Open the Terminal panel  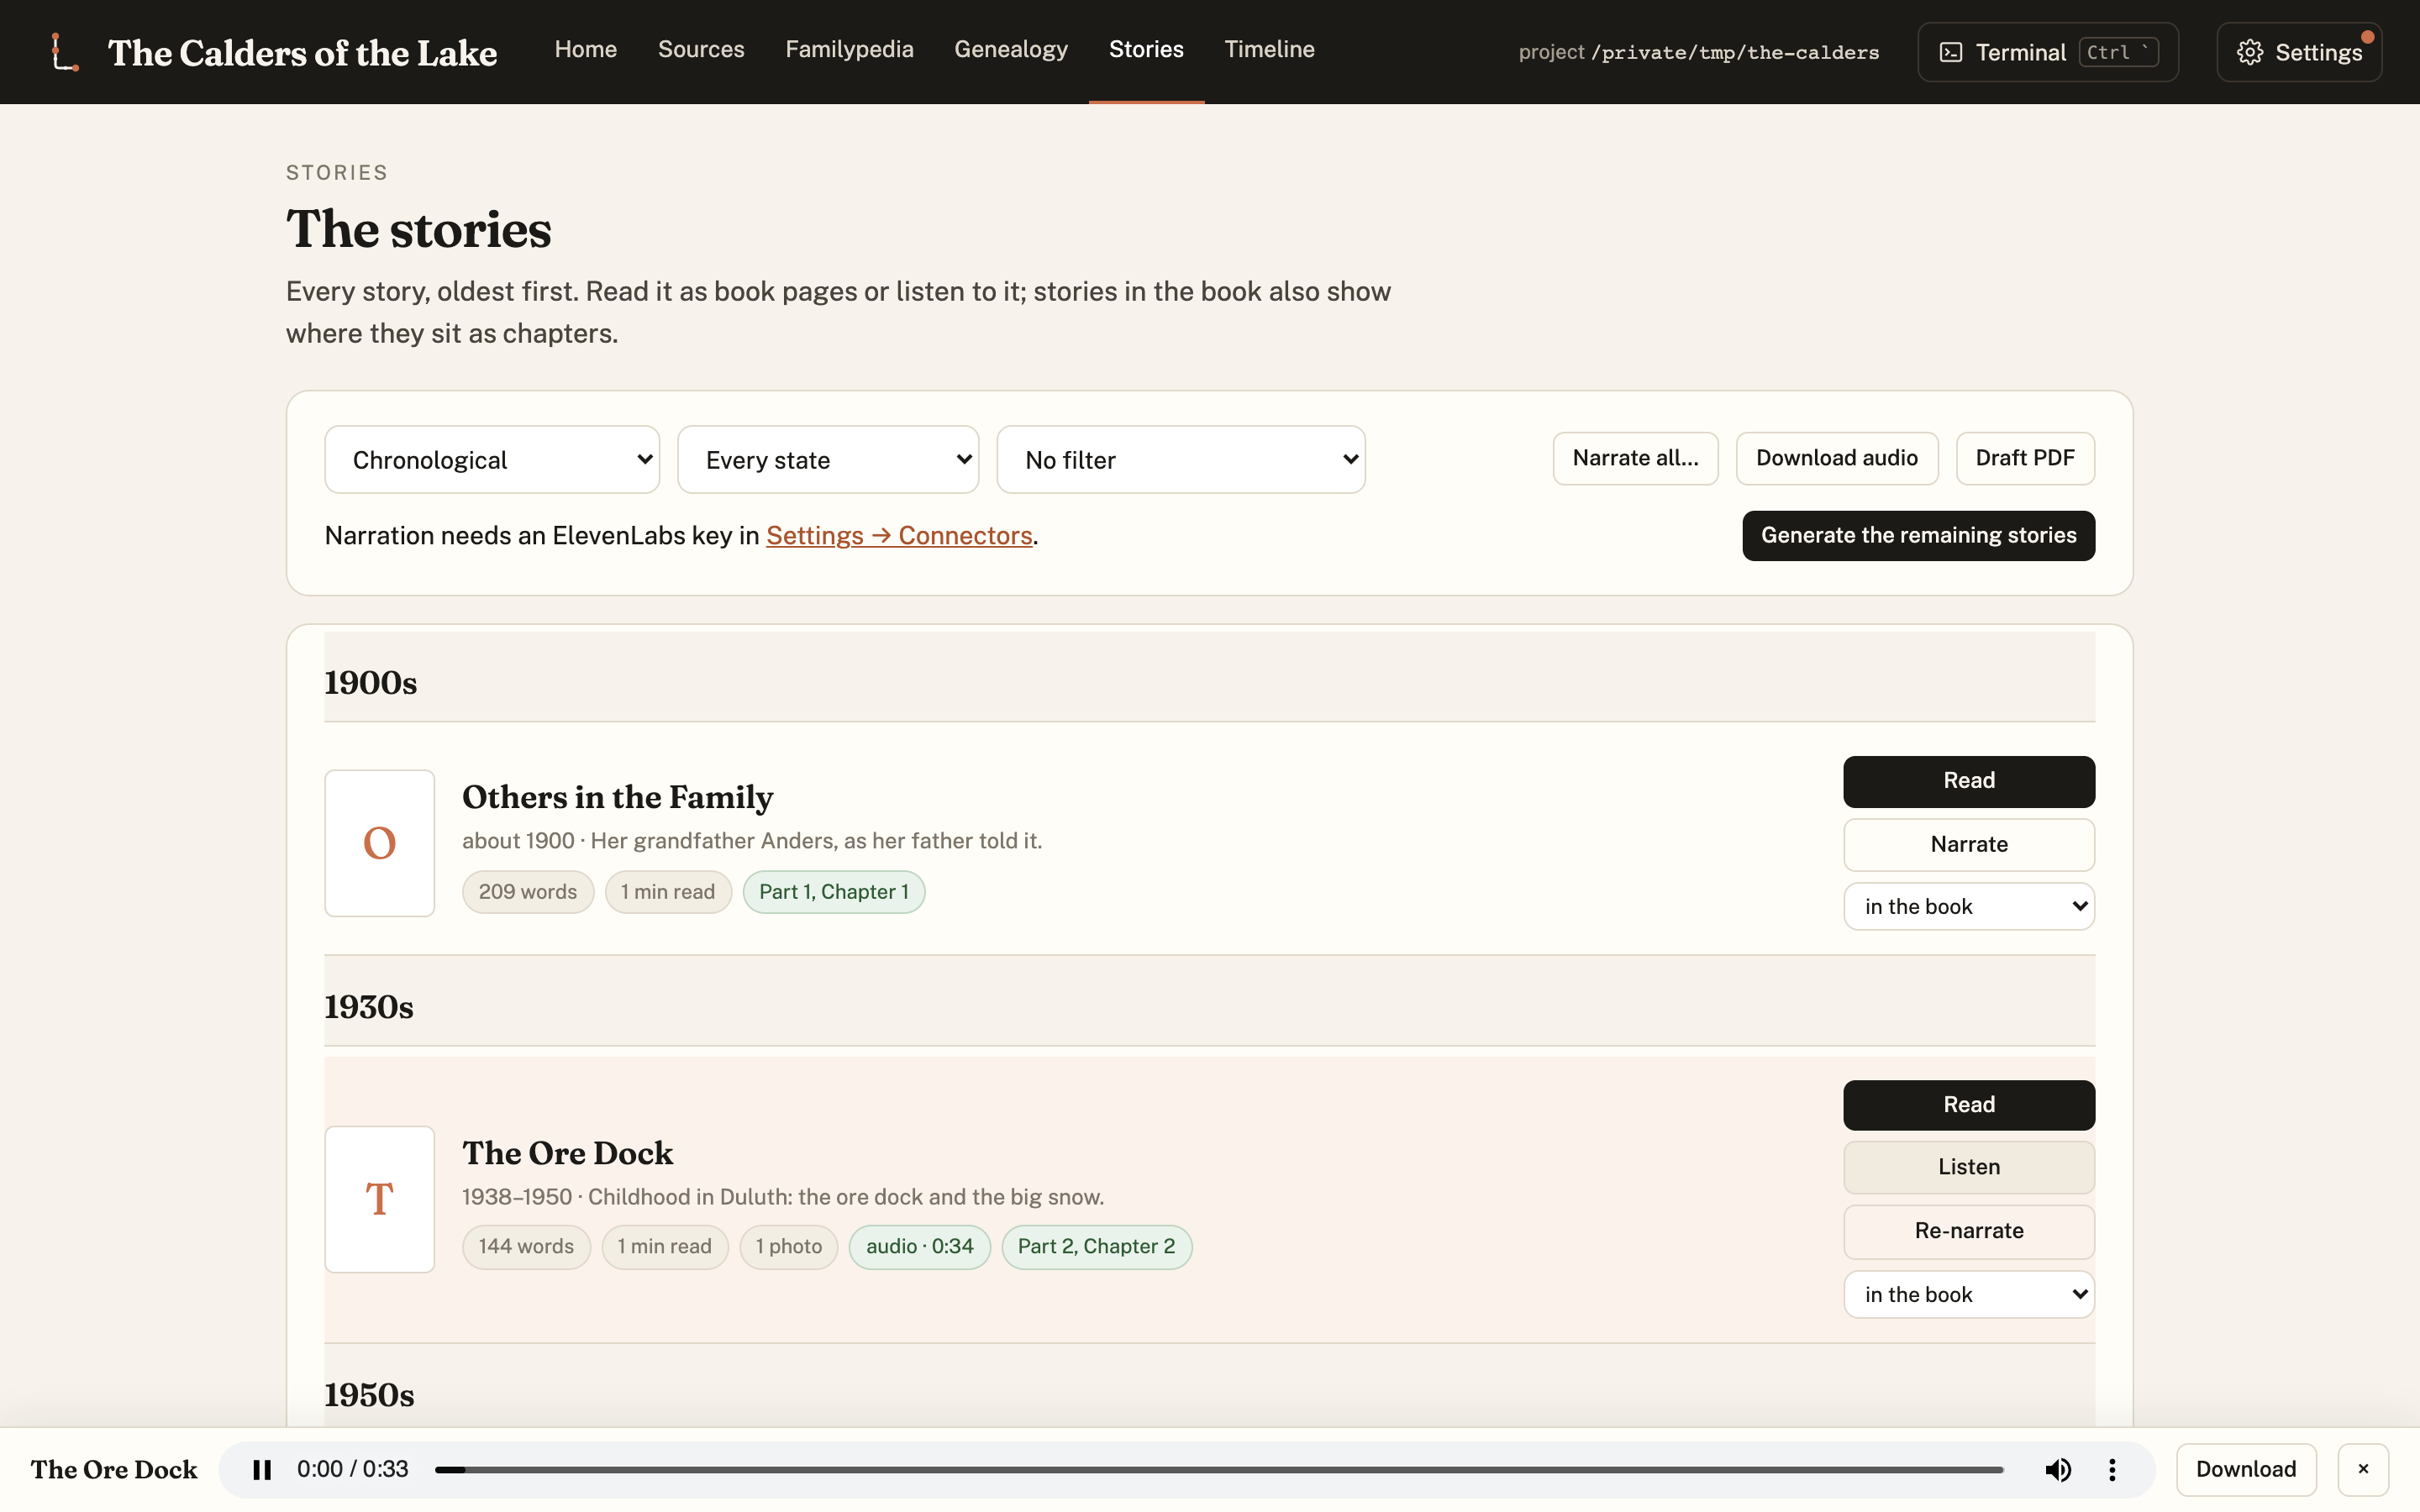click(x=2047, y=52)
